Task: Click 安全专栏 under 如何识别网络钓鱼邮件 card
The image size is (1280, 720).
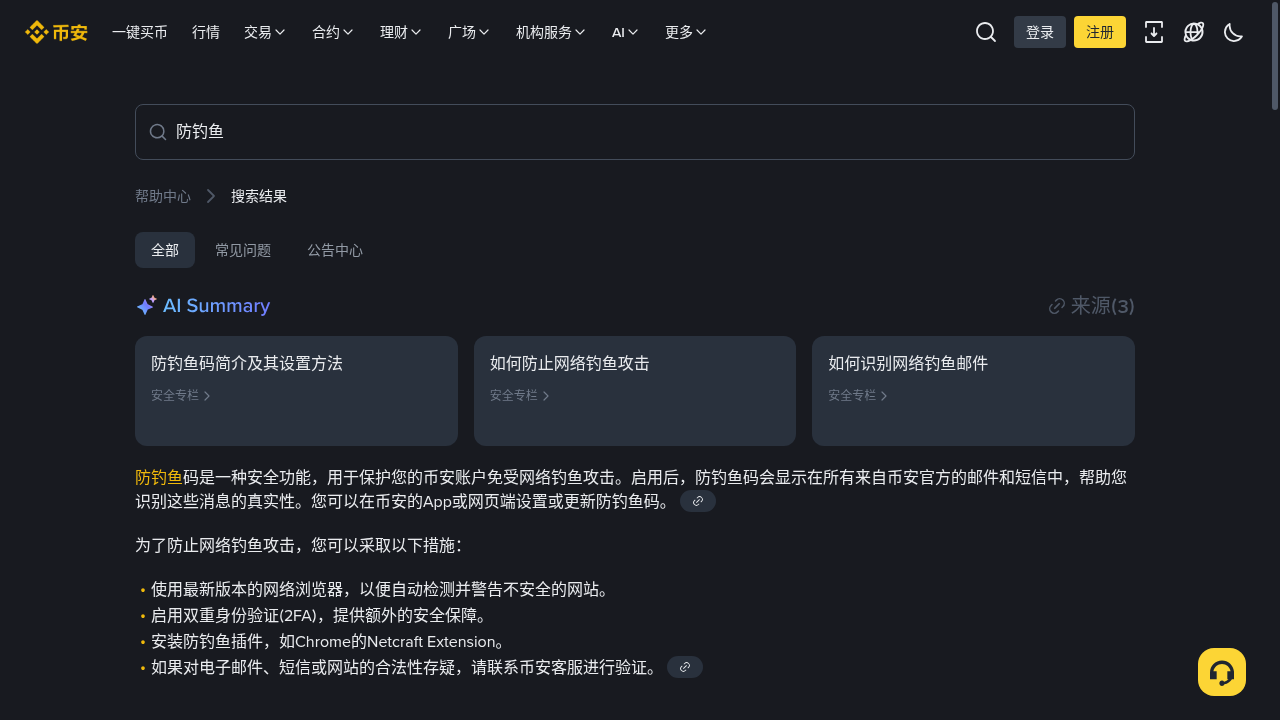Action: click(x=858, y=395)
